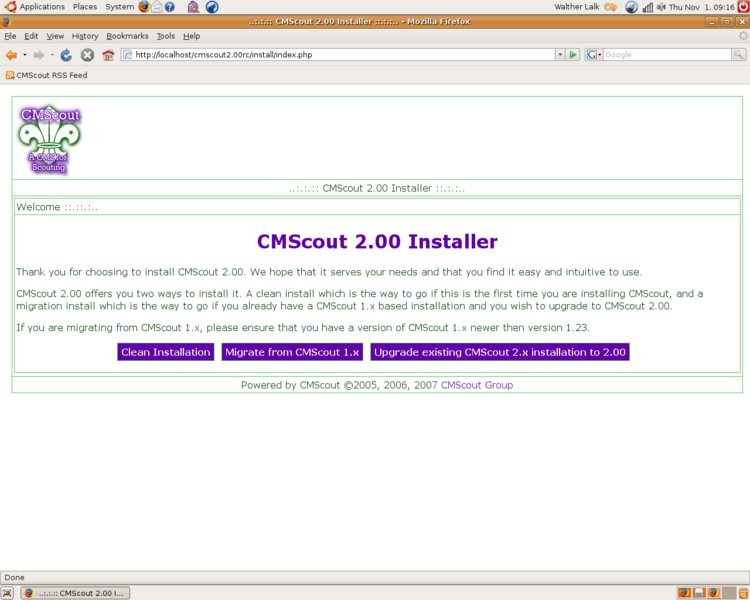Open the Help launcher in the top panel
The image size is (750, 600).
(x=170, y=7)
